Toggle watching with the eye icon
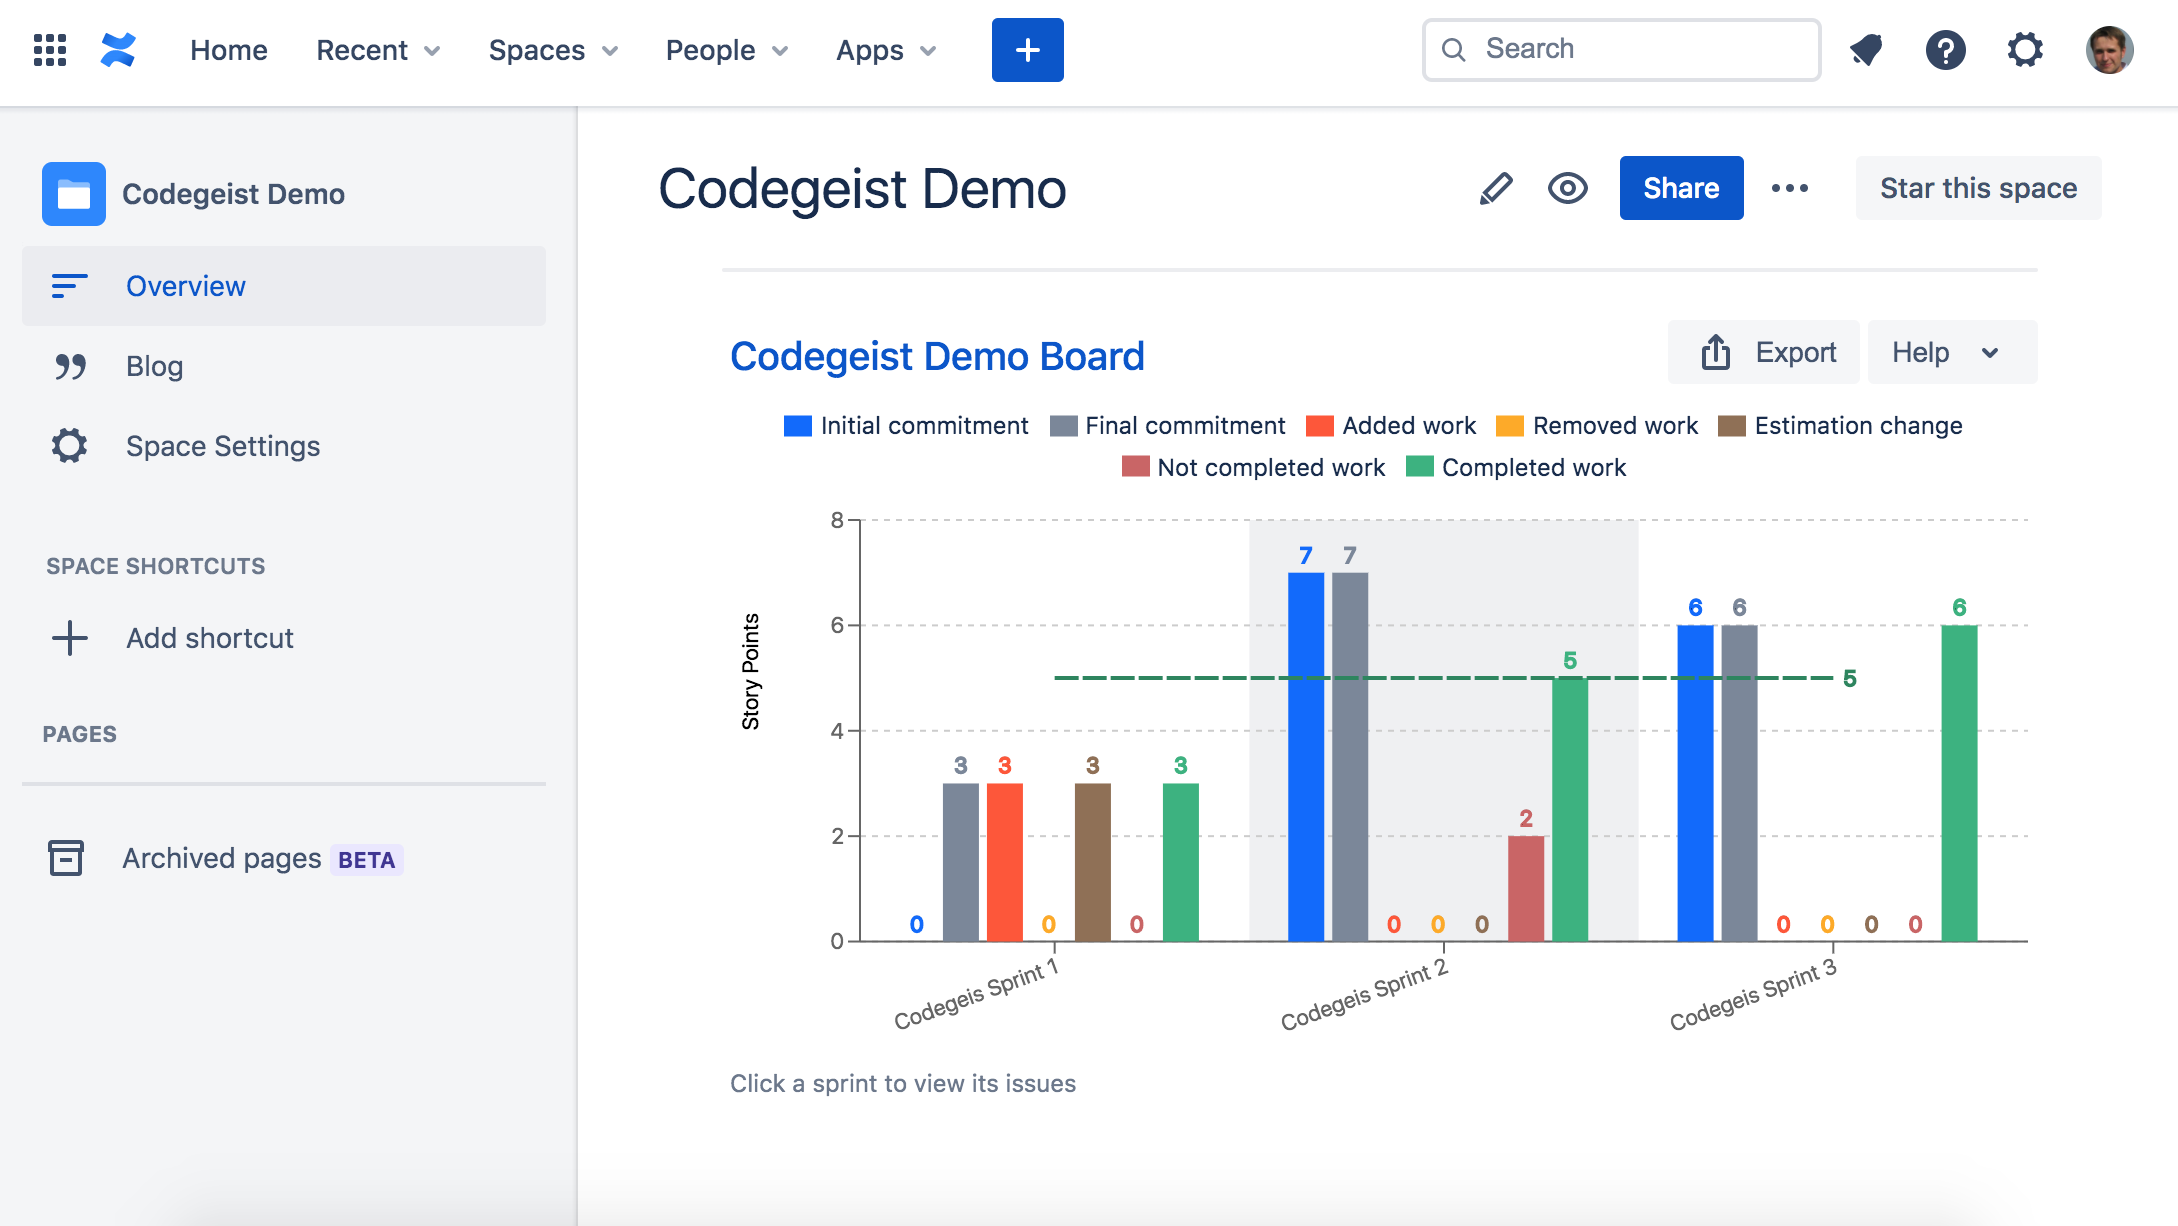 click(1567, 188)
